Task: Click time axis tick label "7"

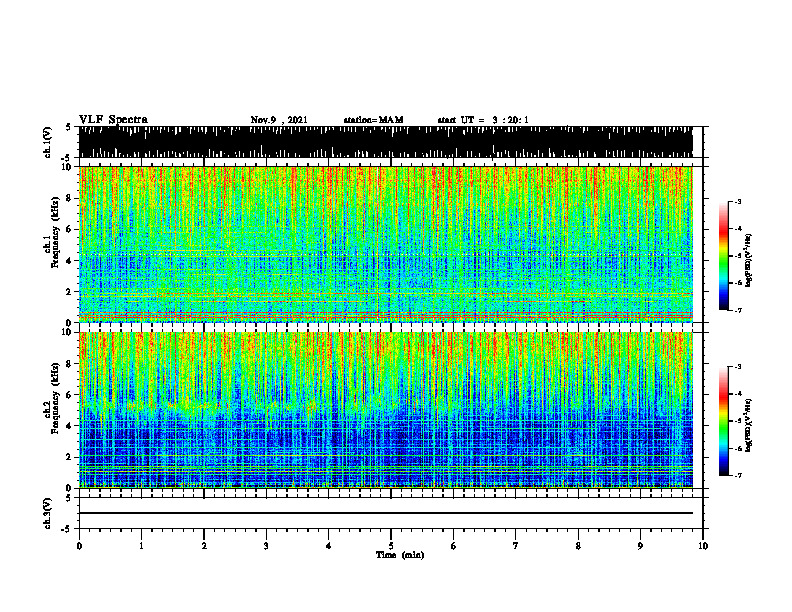Action: click(x=516, y=546)
